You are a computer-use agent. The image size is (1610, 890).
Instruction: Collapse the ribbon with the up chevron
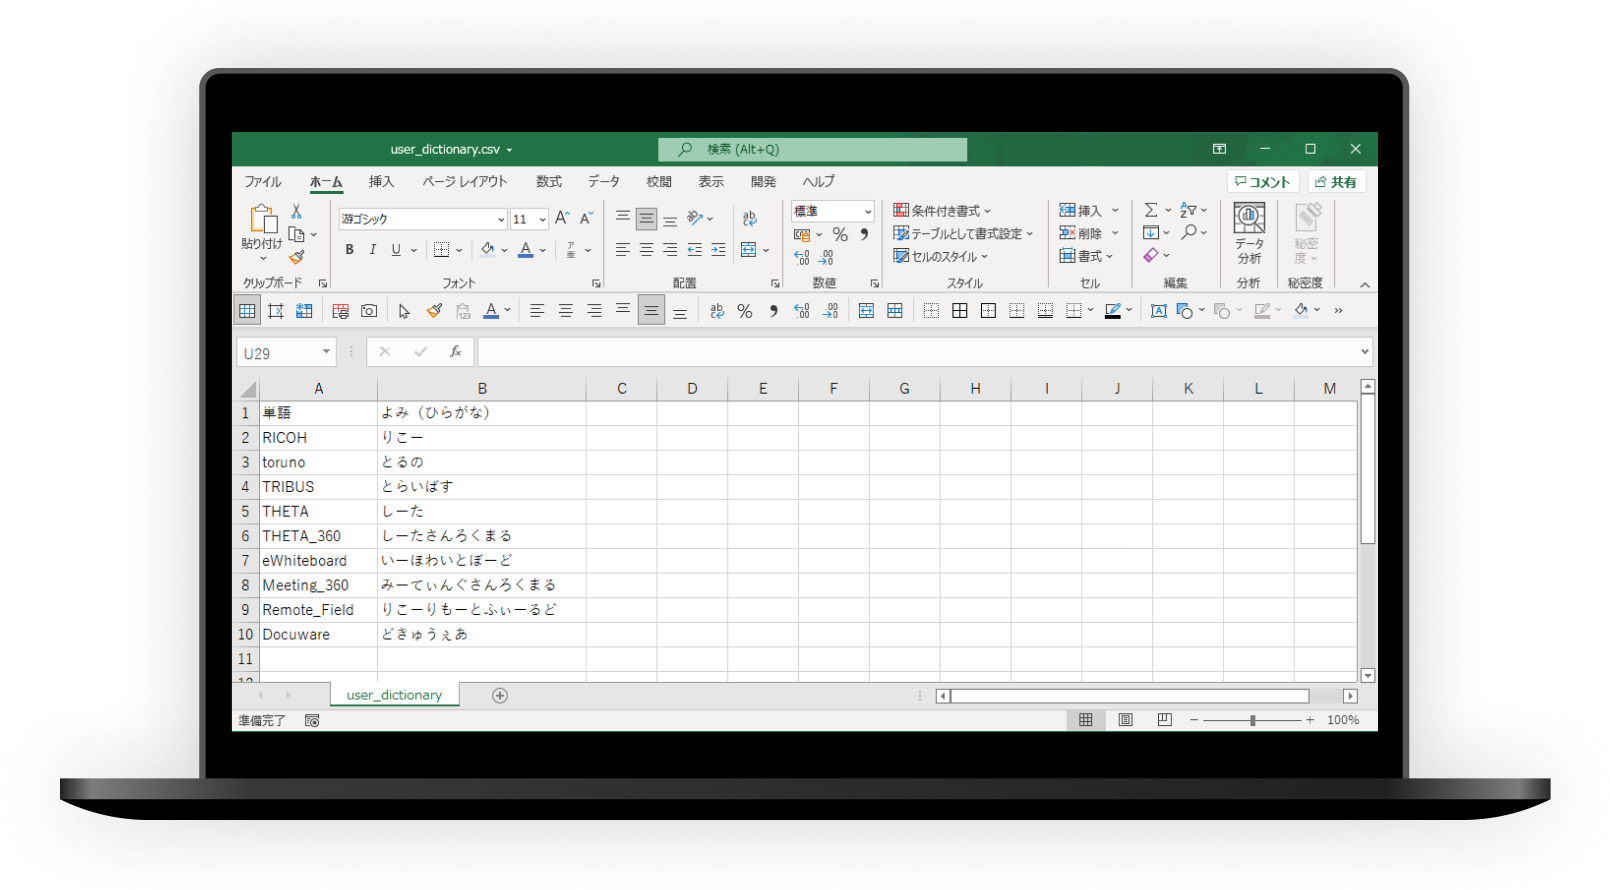[1365, 284]
